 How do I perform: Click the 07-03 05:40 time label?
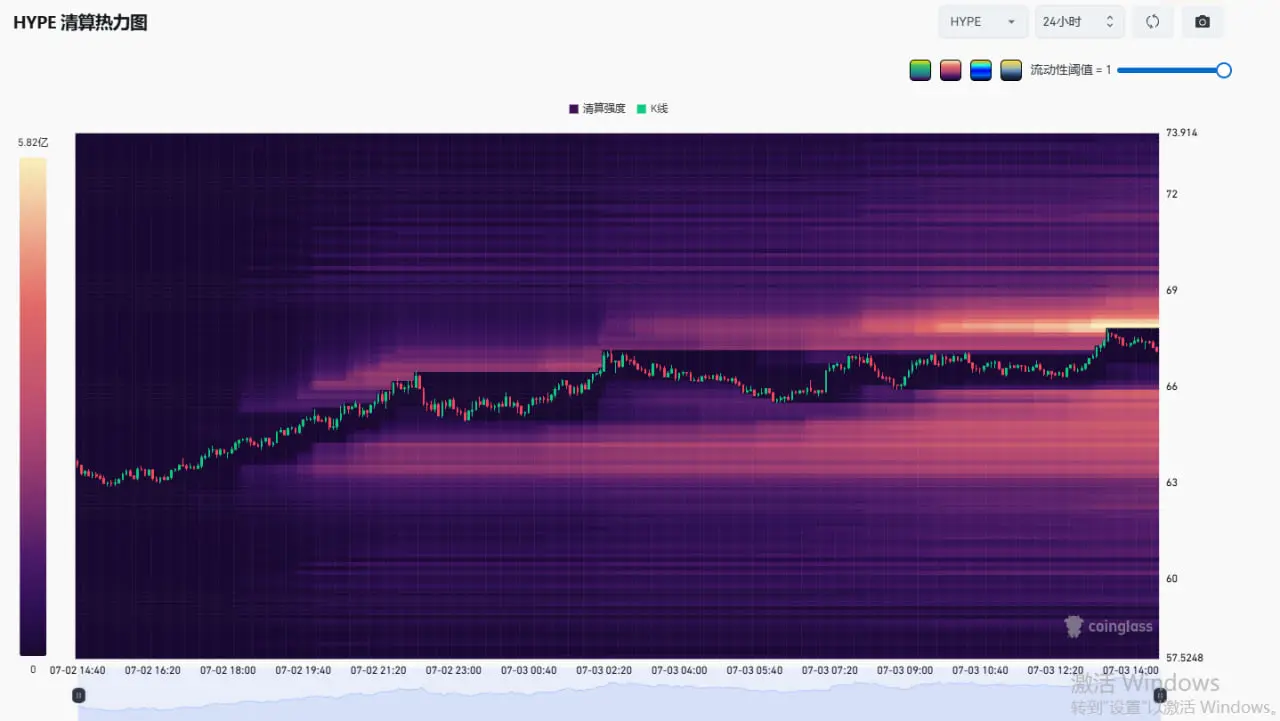coord(754,671)
